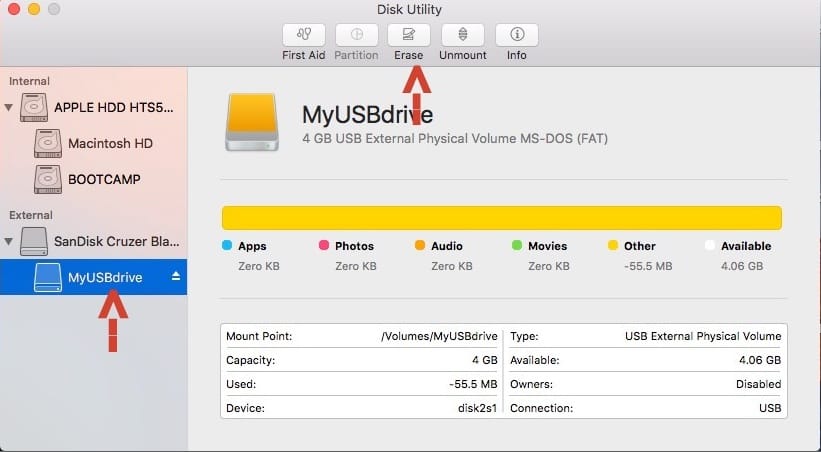821x452 pixels.
Task: Click the 'External' sidebar section header
Action: click(x=31, y=215)
